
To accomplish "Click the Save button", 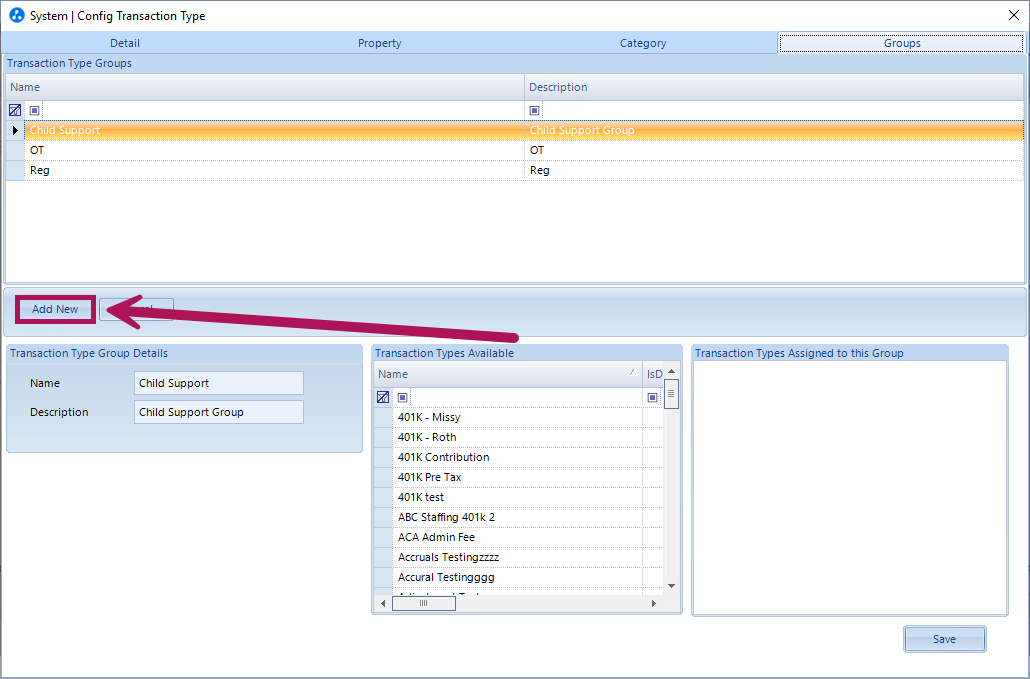I will point(945,639).
